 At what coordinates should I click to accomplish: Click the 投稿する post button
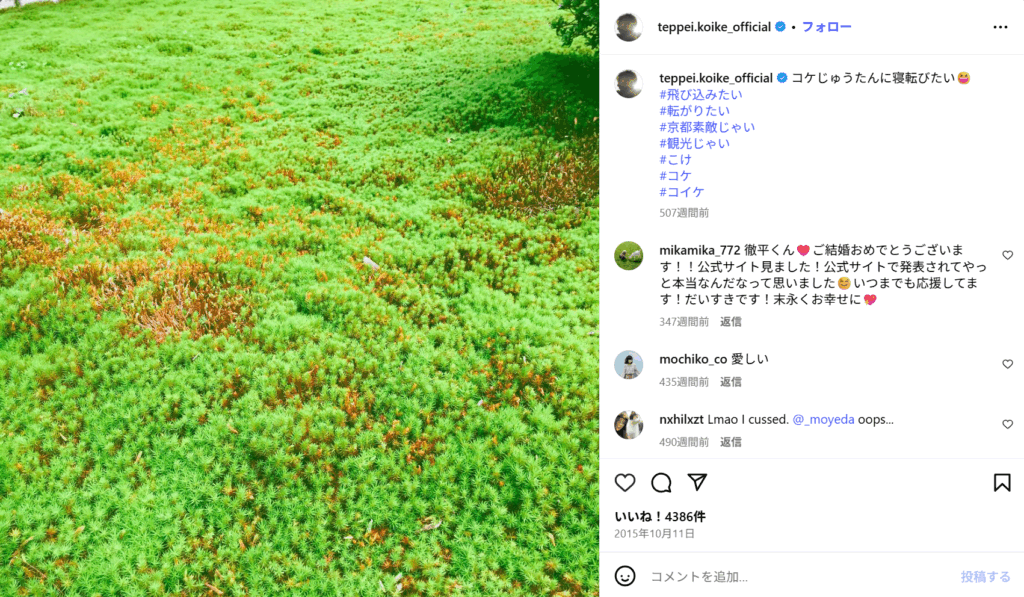click(x=985, y=576)
